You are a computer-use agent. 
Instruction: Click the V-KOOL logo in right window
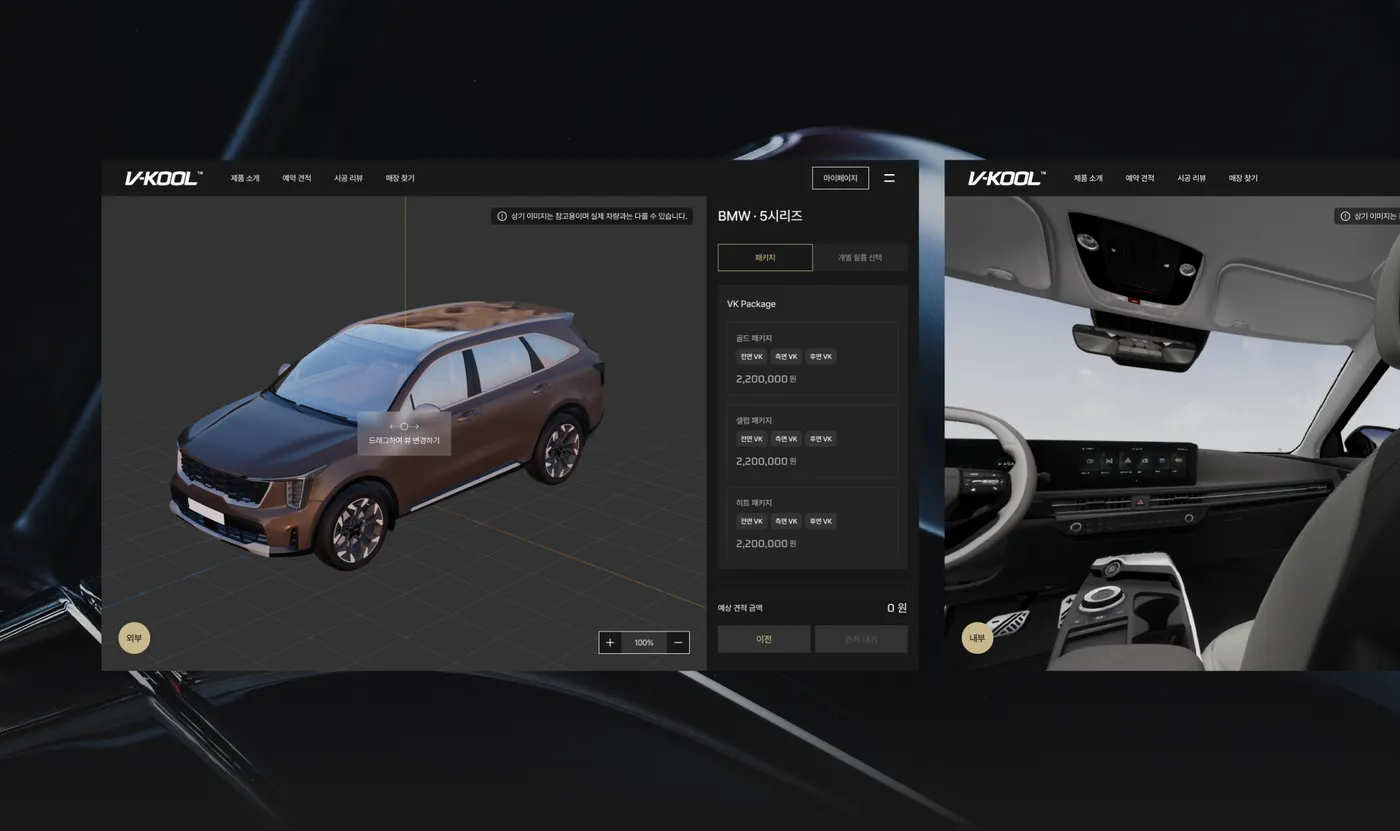pyautogui.click(x=1007, y=178)
